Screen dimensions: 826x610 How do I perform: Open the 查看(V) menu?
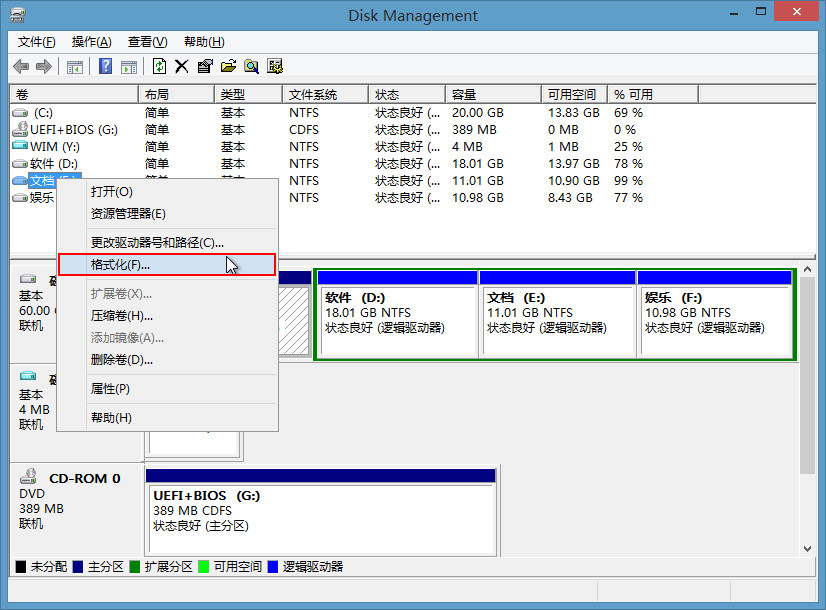click(147, 42)
